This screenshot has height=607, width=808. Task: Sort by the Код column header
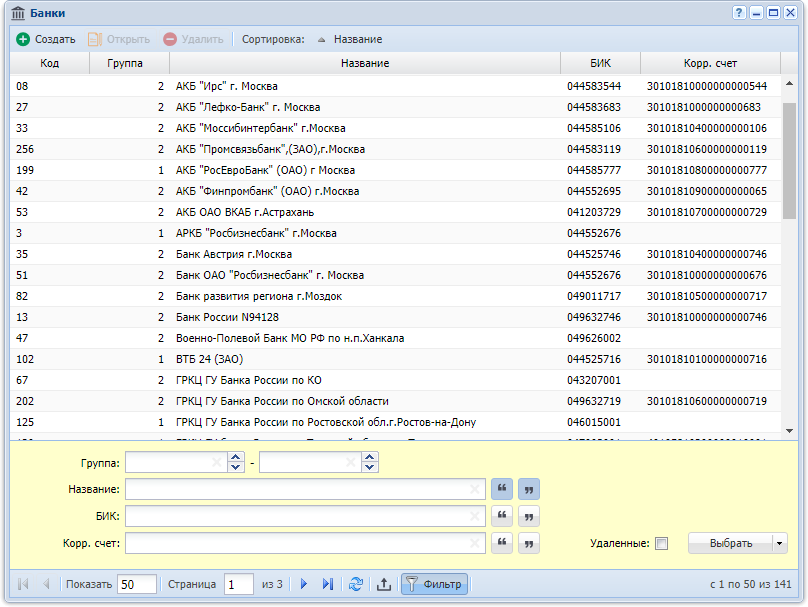49,63
